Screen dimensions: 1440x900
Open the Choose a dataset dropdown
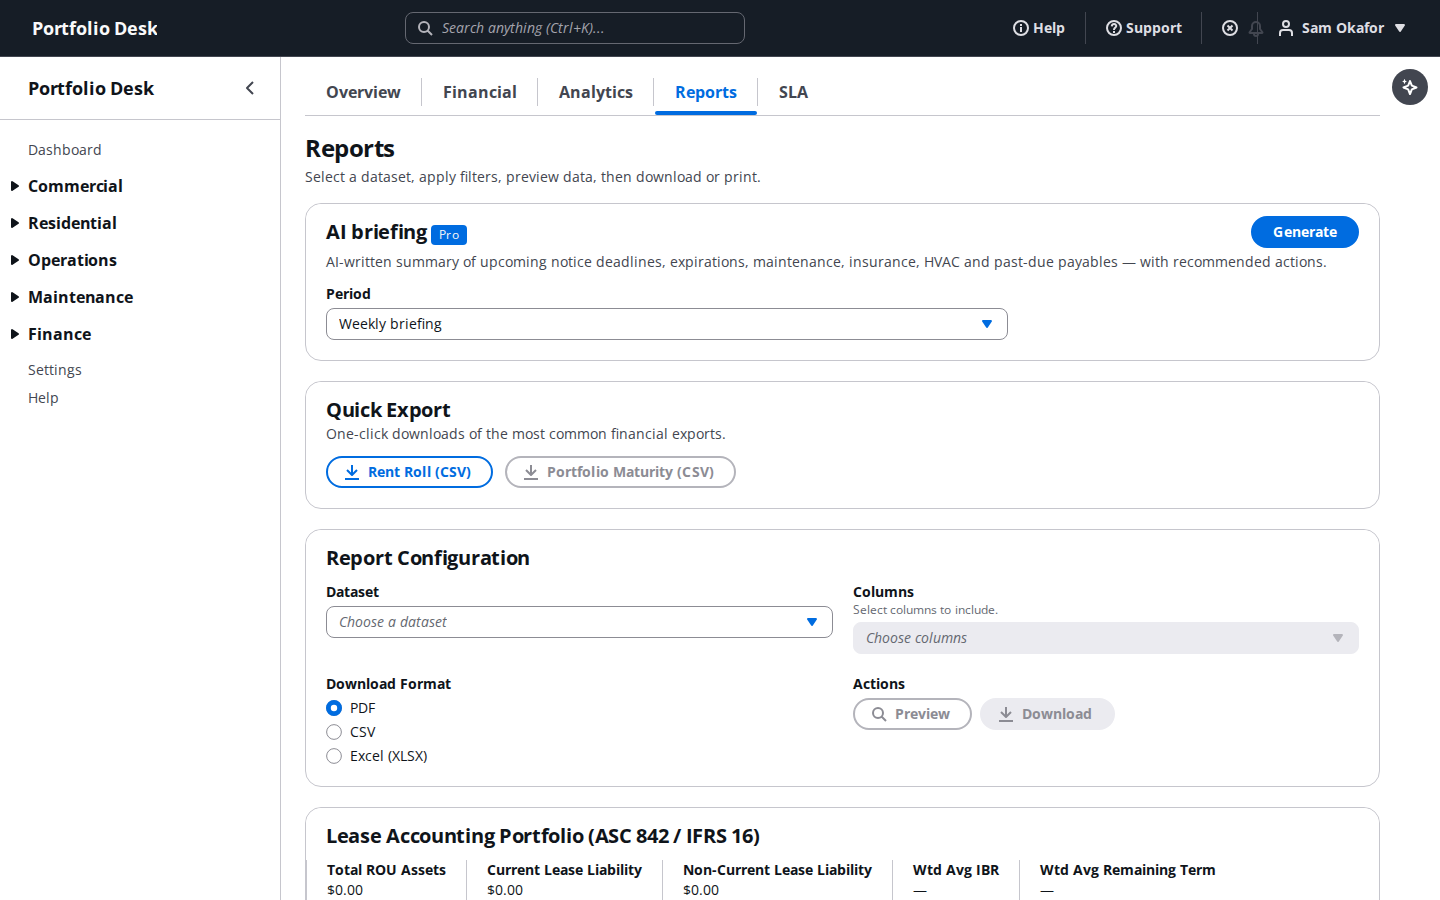(x=579, y=622)
